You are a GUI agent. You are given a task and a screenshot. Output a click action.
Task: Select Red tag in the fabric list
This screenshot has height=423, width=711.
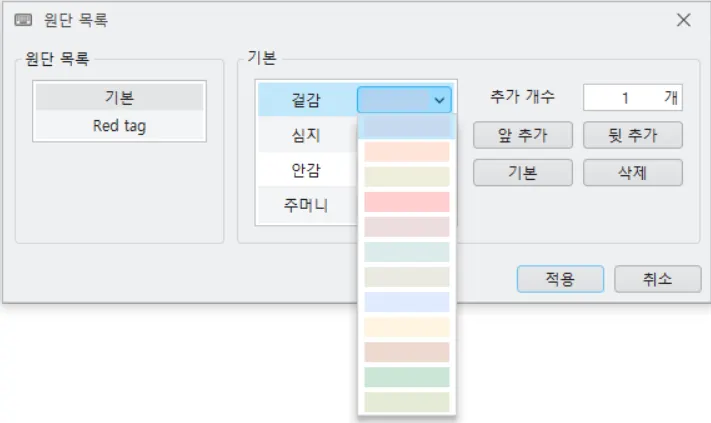pyautogui.click(x=120, y=126)
